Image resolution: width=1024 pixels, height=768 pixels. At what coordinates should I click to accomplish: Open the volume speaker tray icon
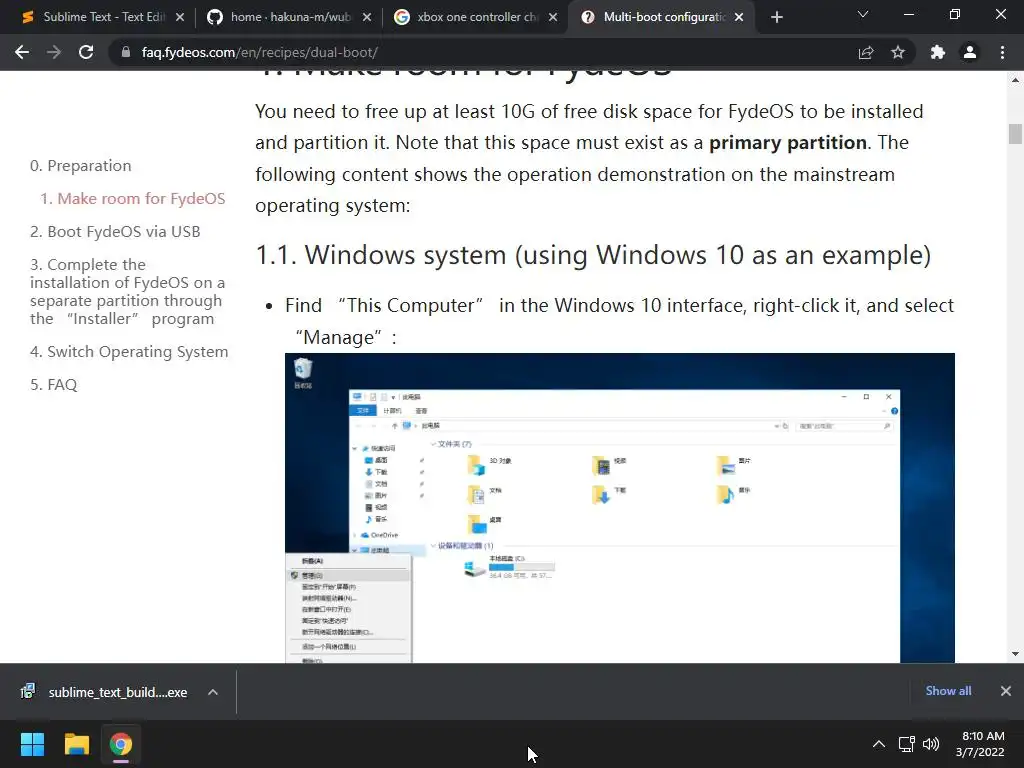coord(931,744)
